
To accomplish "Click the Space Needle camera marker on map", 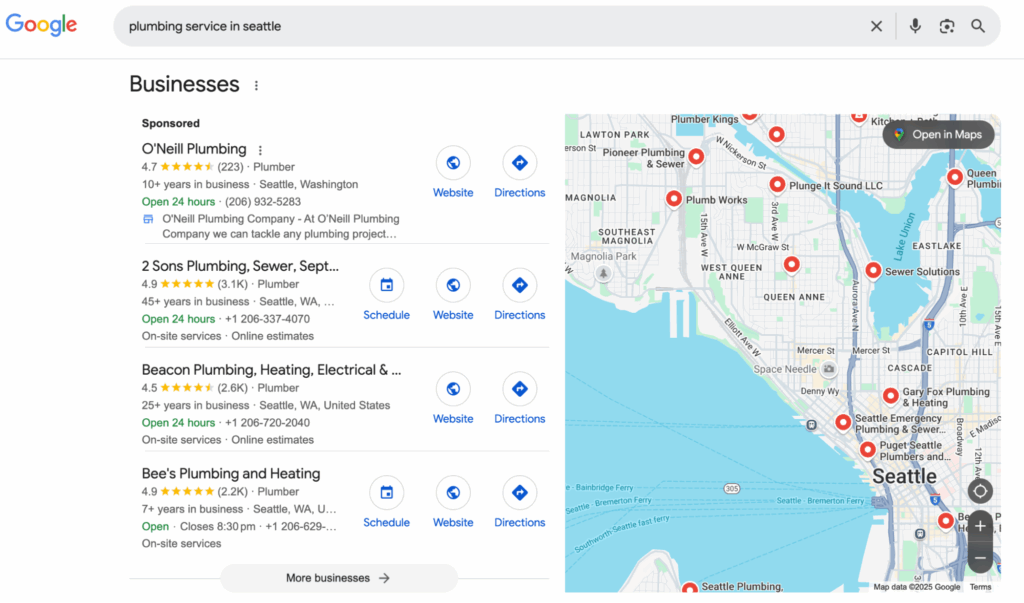I will (x=829, y=369).
